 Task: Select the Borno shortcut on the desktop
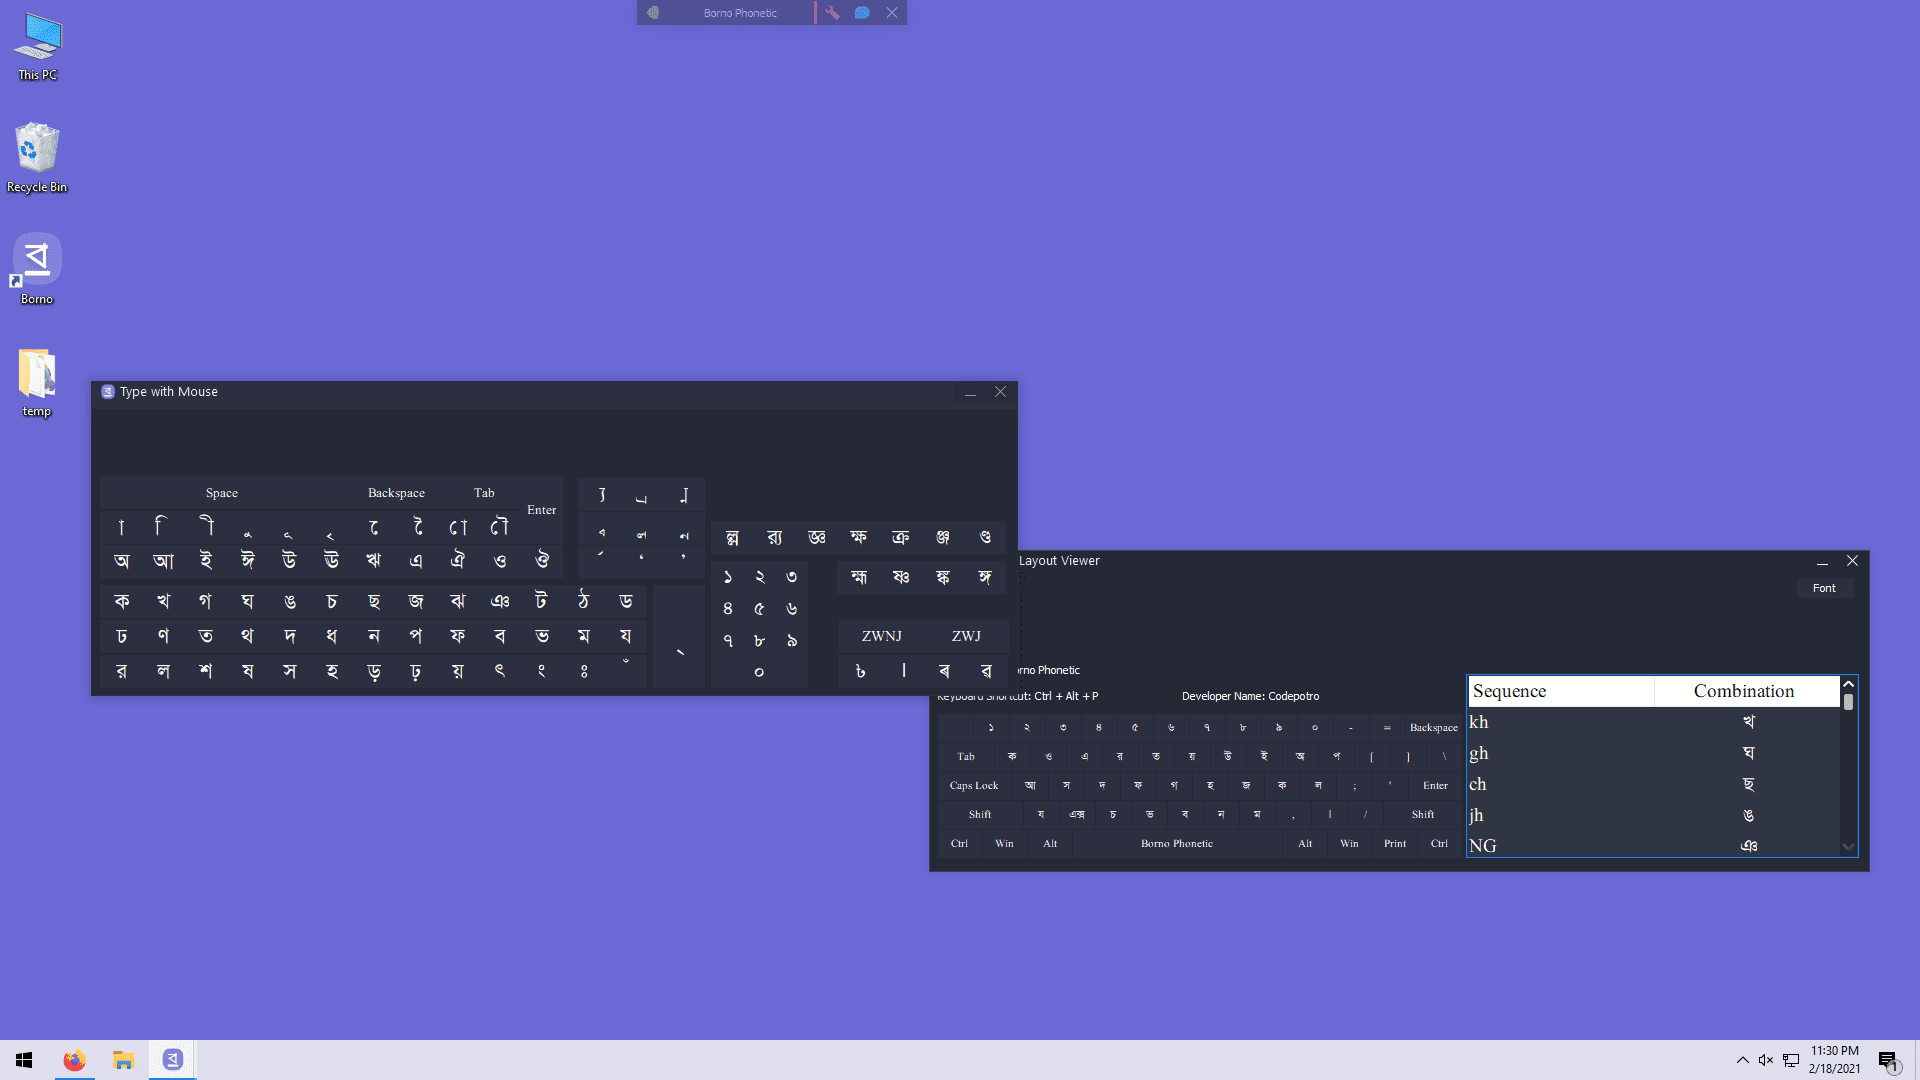(37, 270)
